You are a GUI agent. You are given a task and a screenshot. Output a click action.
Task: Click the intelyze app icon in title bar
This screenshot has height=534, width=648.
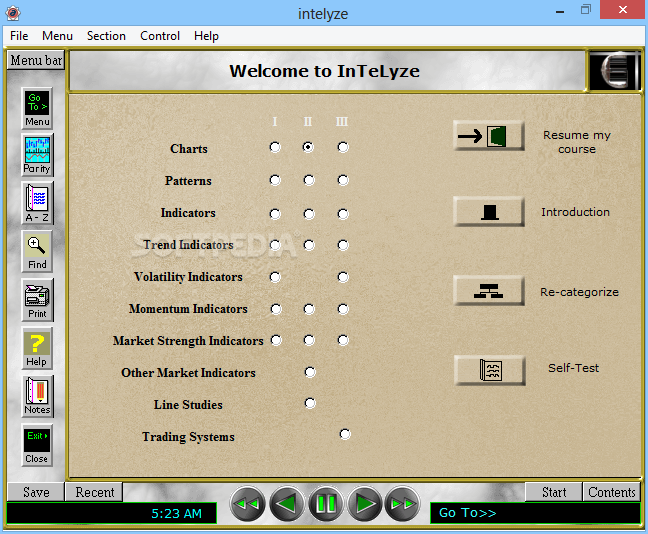click(13, 13)
